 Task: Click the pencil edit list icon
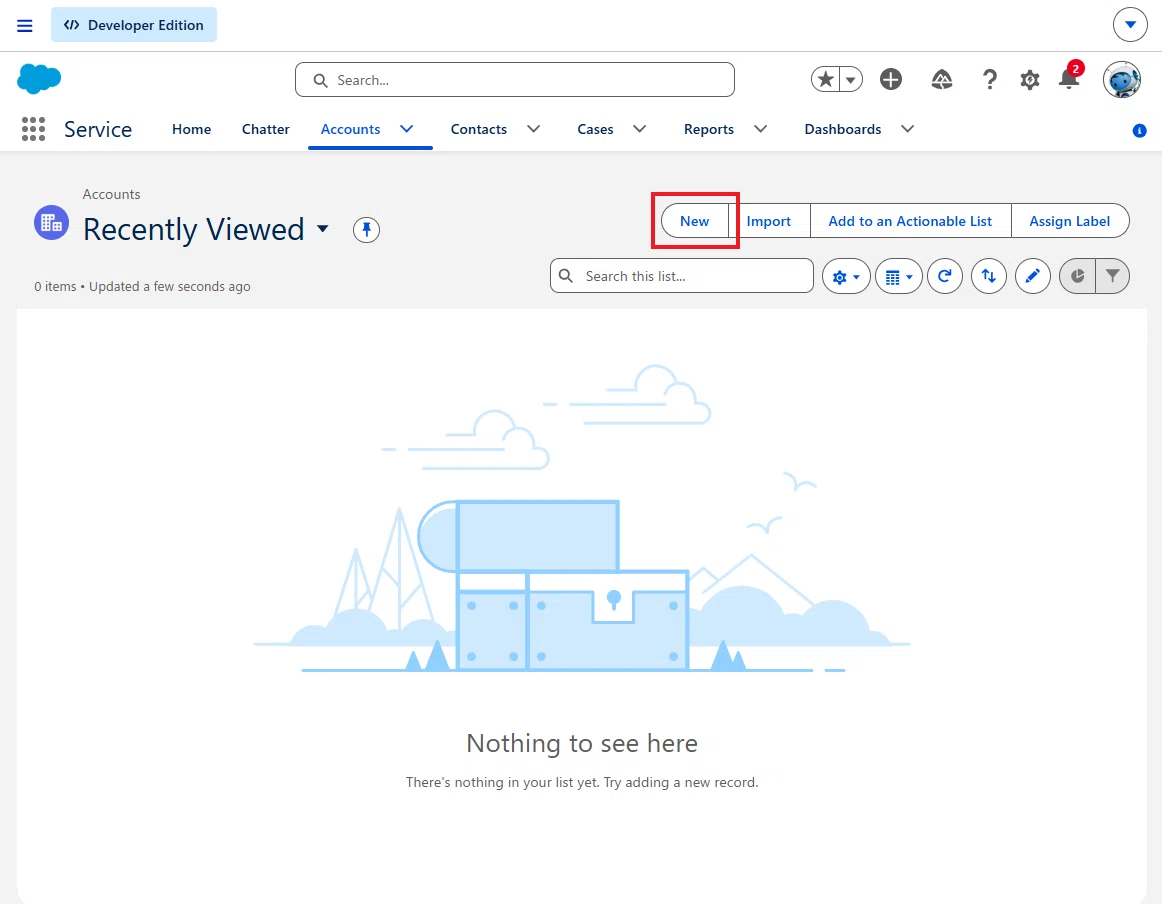[x=1032, y=276]
